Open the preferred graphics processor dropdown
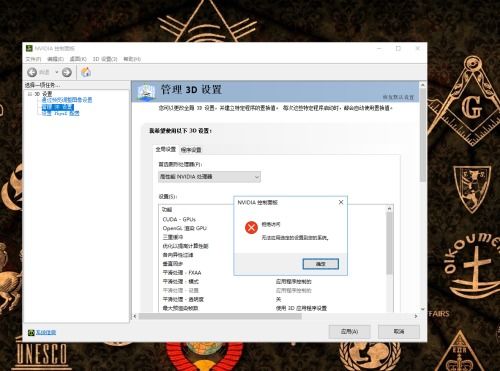 click(x=209, y=177)
